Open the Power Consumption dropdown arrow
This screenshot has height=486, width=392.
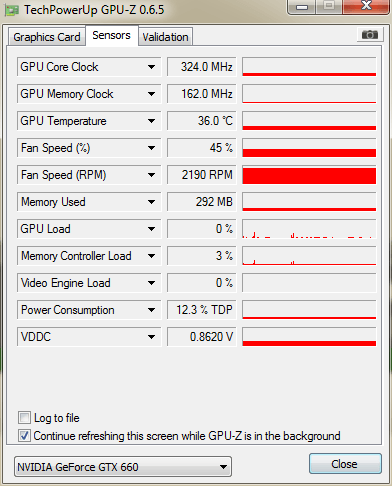tap(151, 310)
